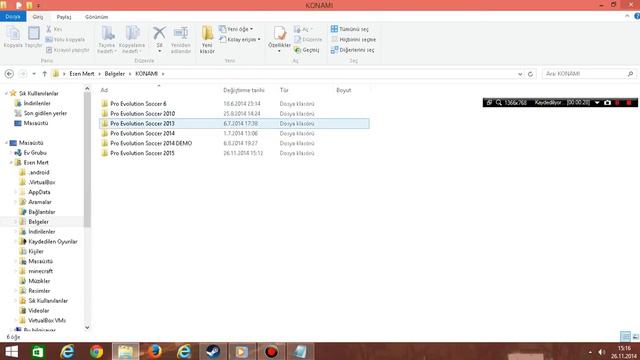Select the Pro Evolution Soccer 6 folder
Image resolution: width=640 pixels, height=360 pixels.
pos(138,104)
